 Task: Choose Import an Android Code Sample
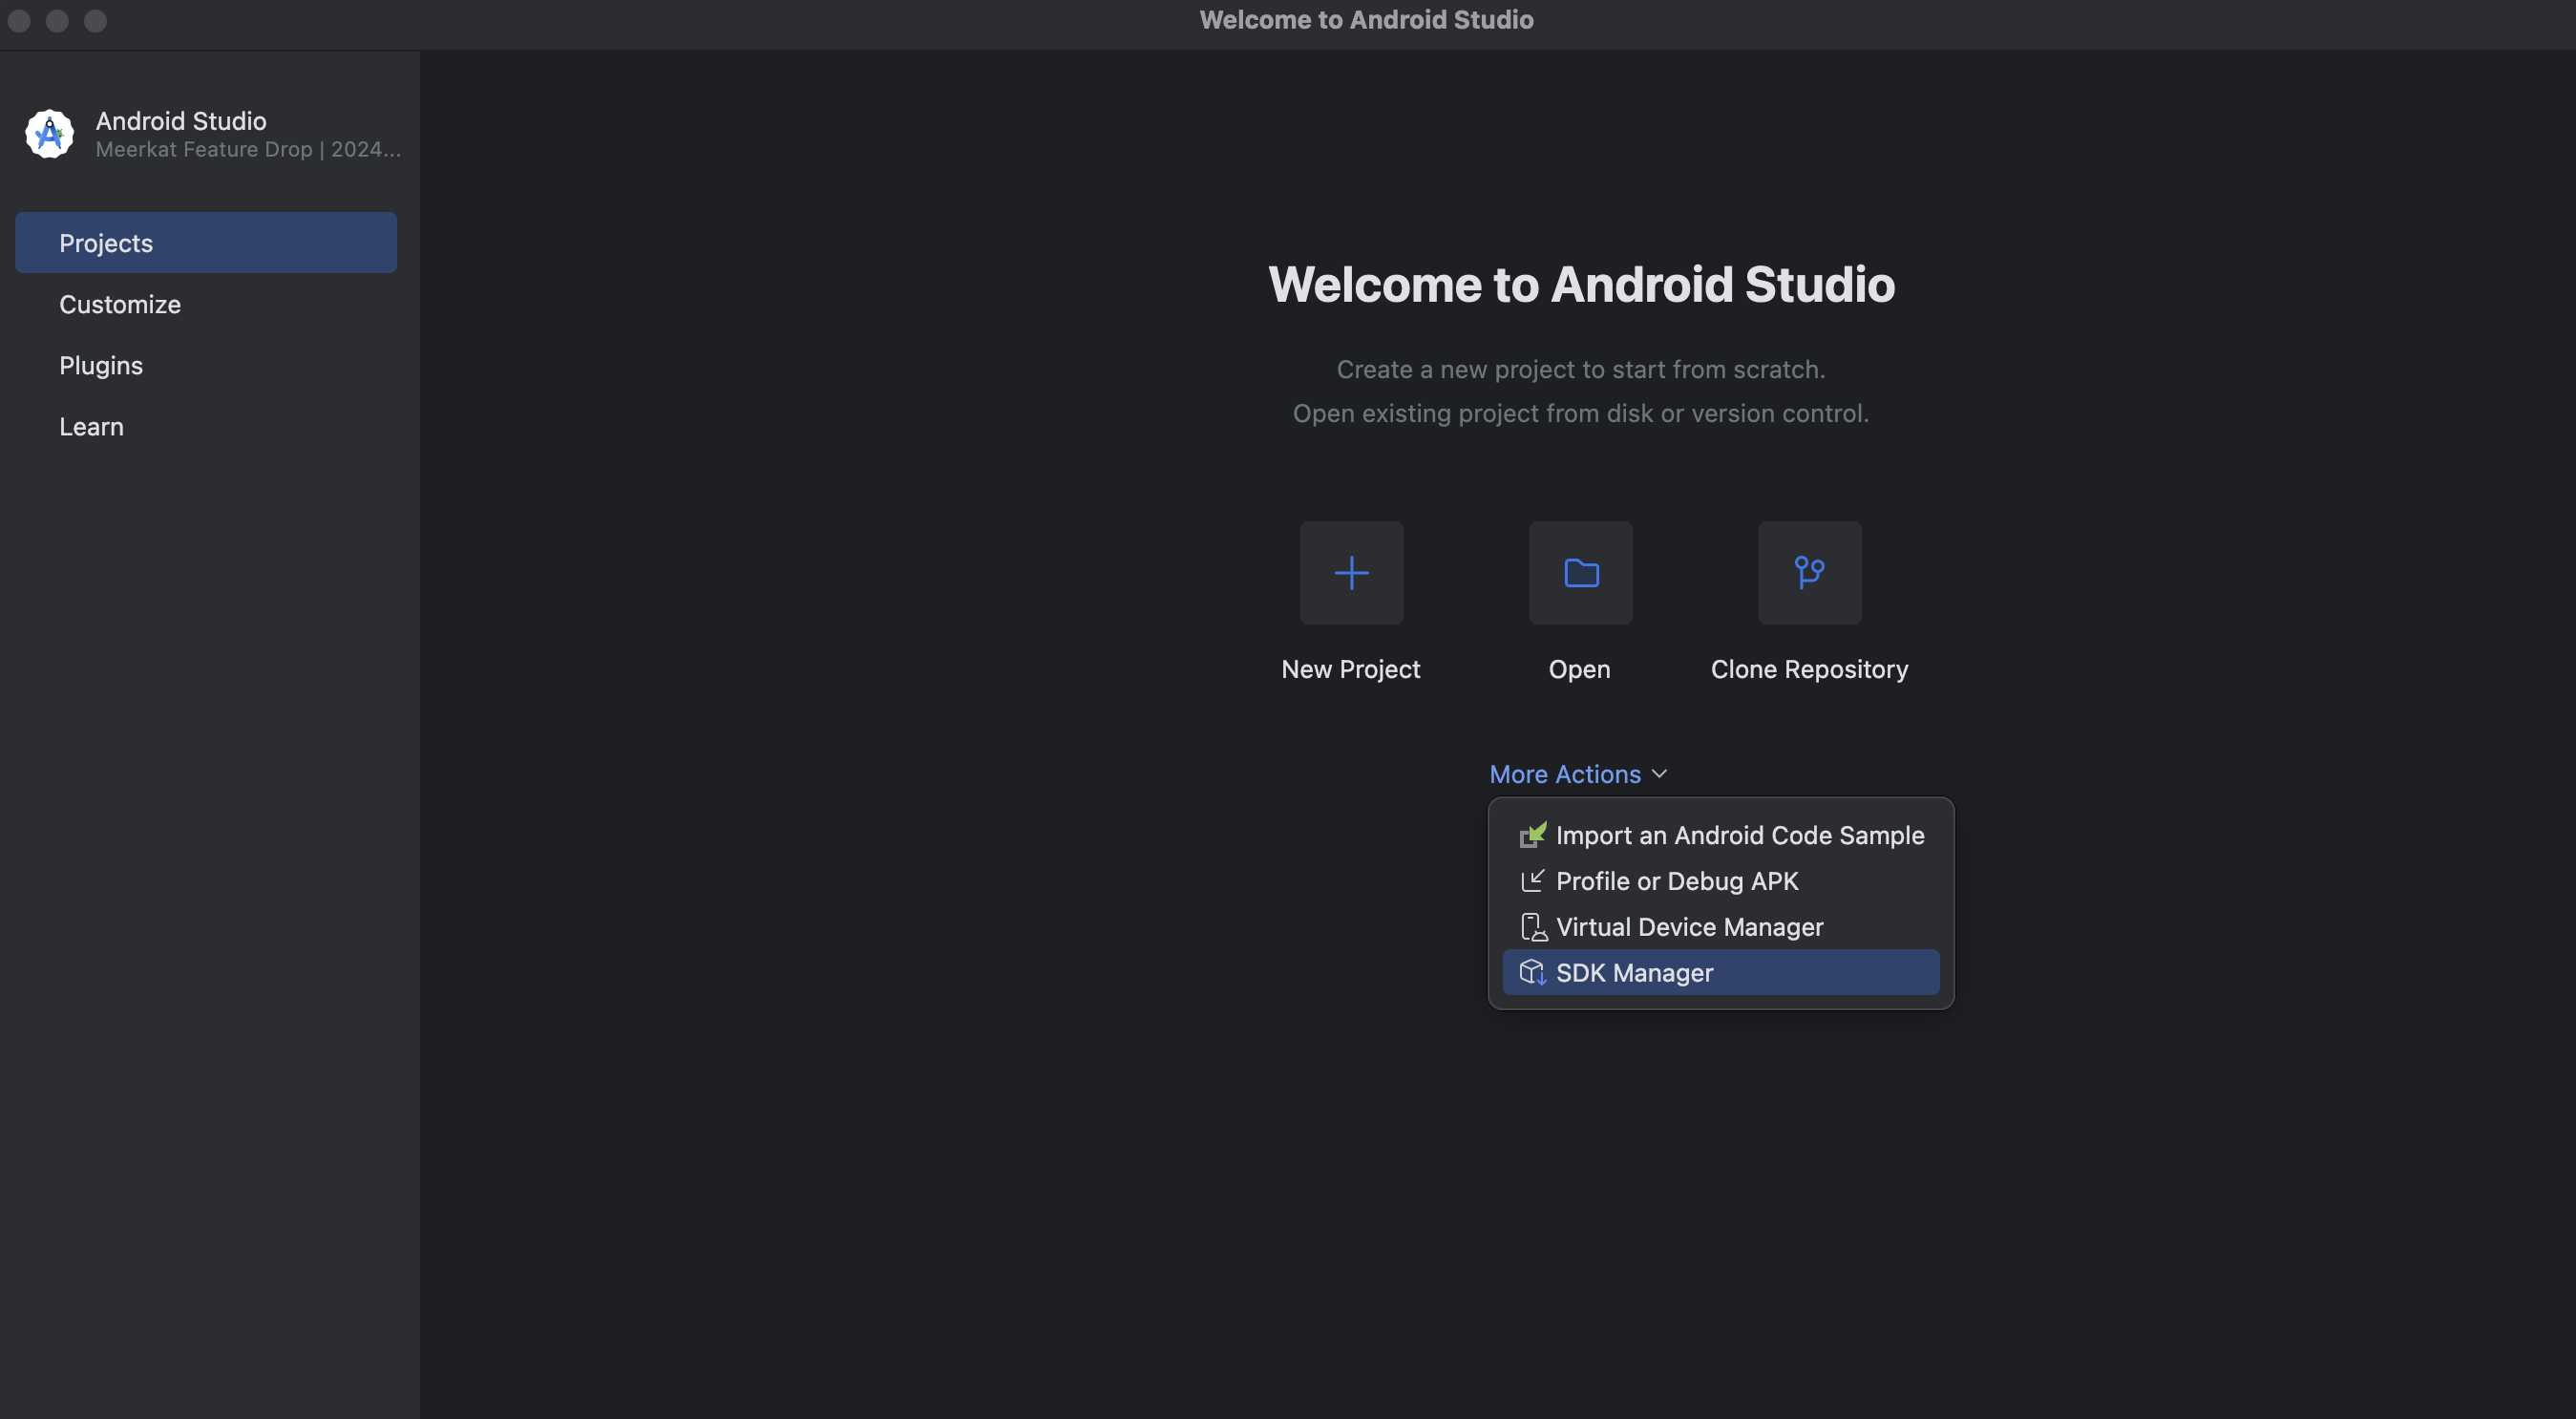point(1739,835)
